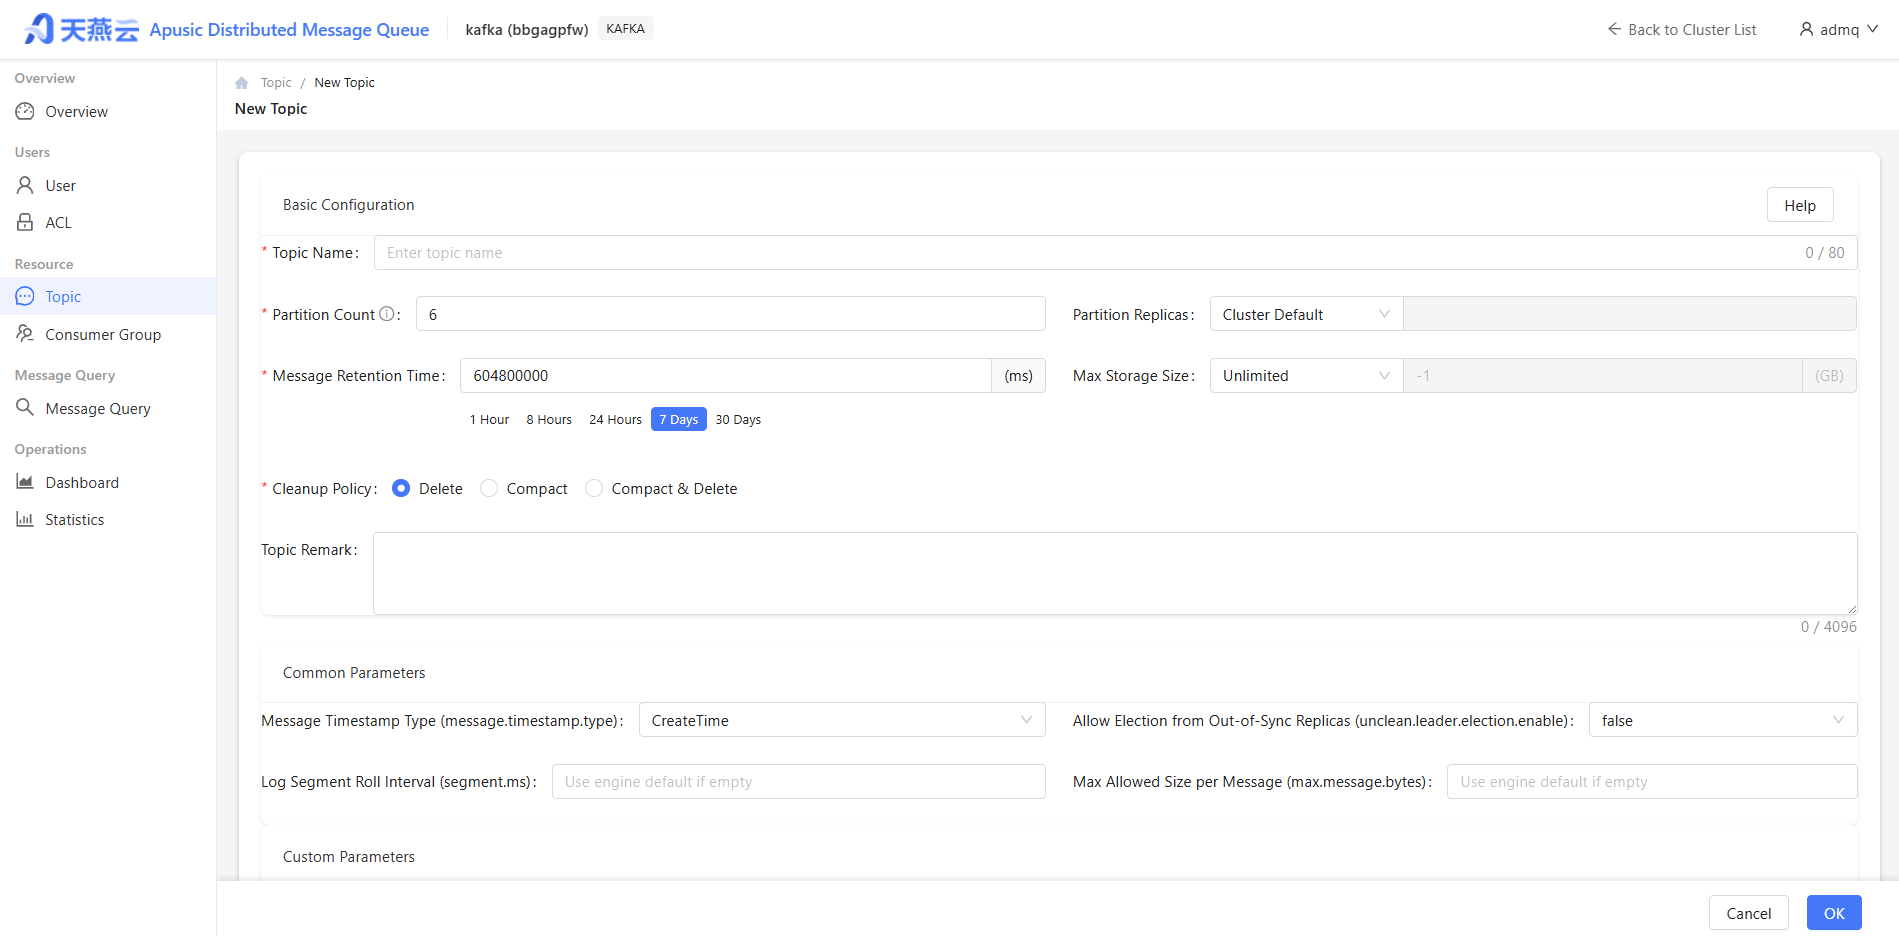
Task: Click the Dashboard chart icon
Action: pos(25,482)
